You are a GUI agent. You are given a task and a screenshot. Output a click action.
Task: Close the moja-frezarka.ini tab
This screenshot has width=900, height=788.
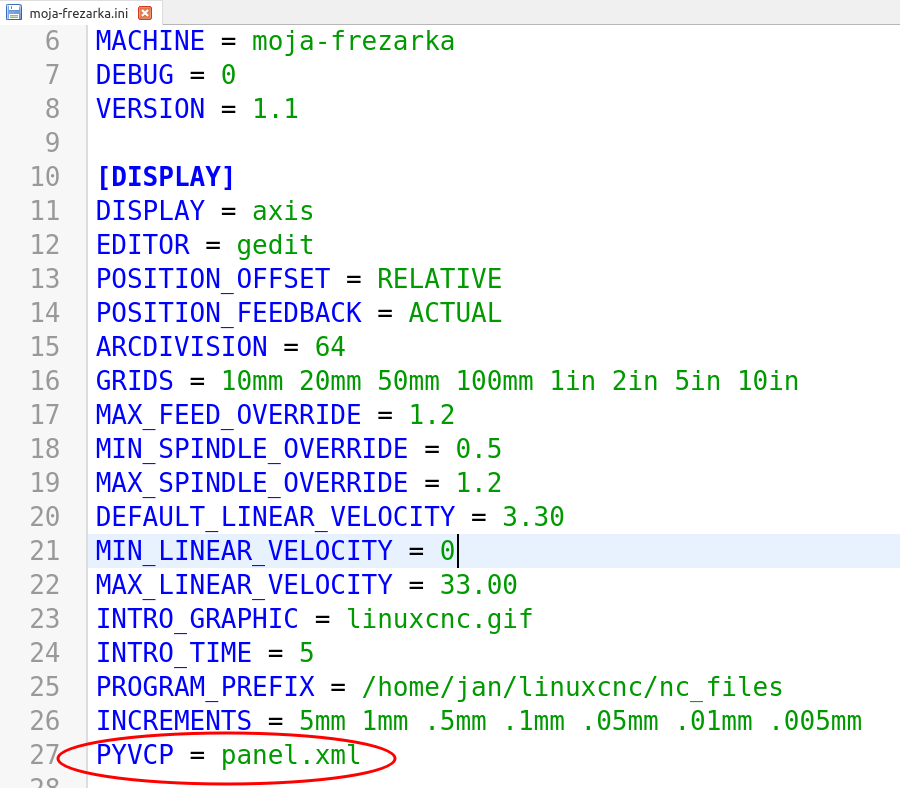pos(145,13)
